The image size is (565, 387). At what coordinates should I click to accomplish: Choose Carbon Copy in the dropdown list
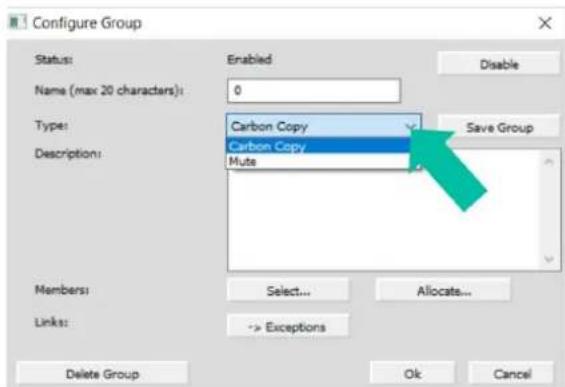(x=318, y=146)
